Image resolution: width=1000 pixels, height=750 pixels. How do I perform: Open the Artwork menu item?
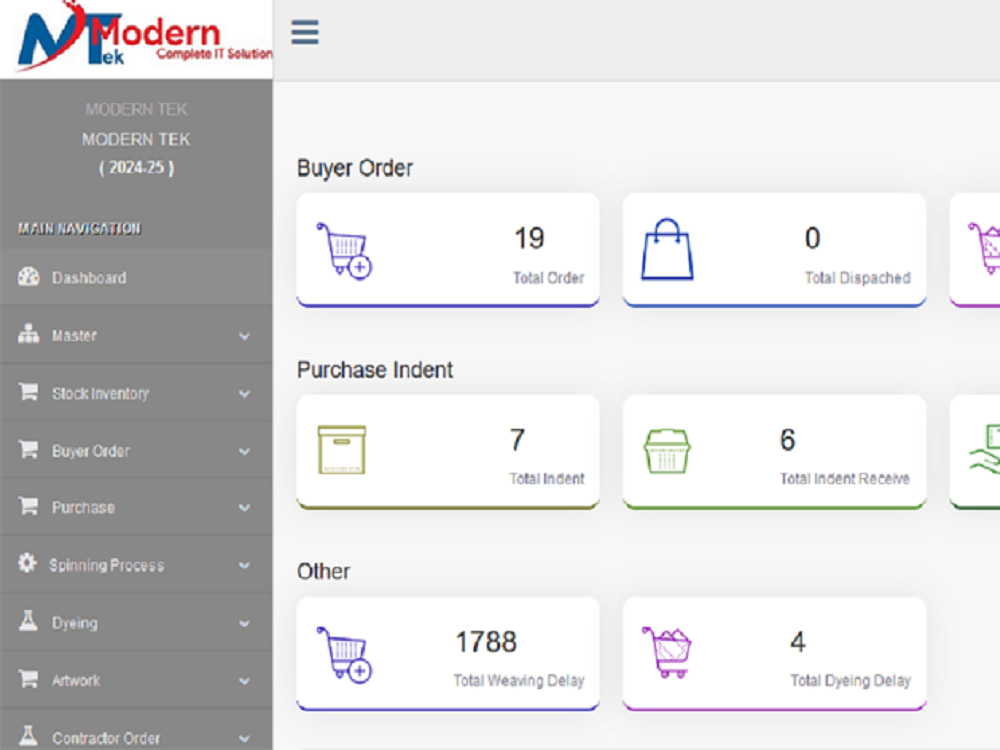(136, 680)
